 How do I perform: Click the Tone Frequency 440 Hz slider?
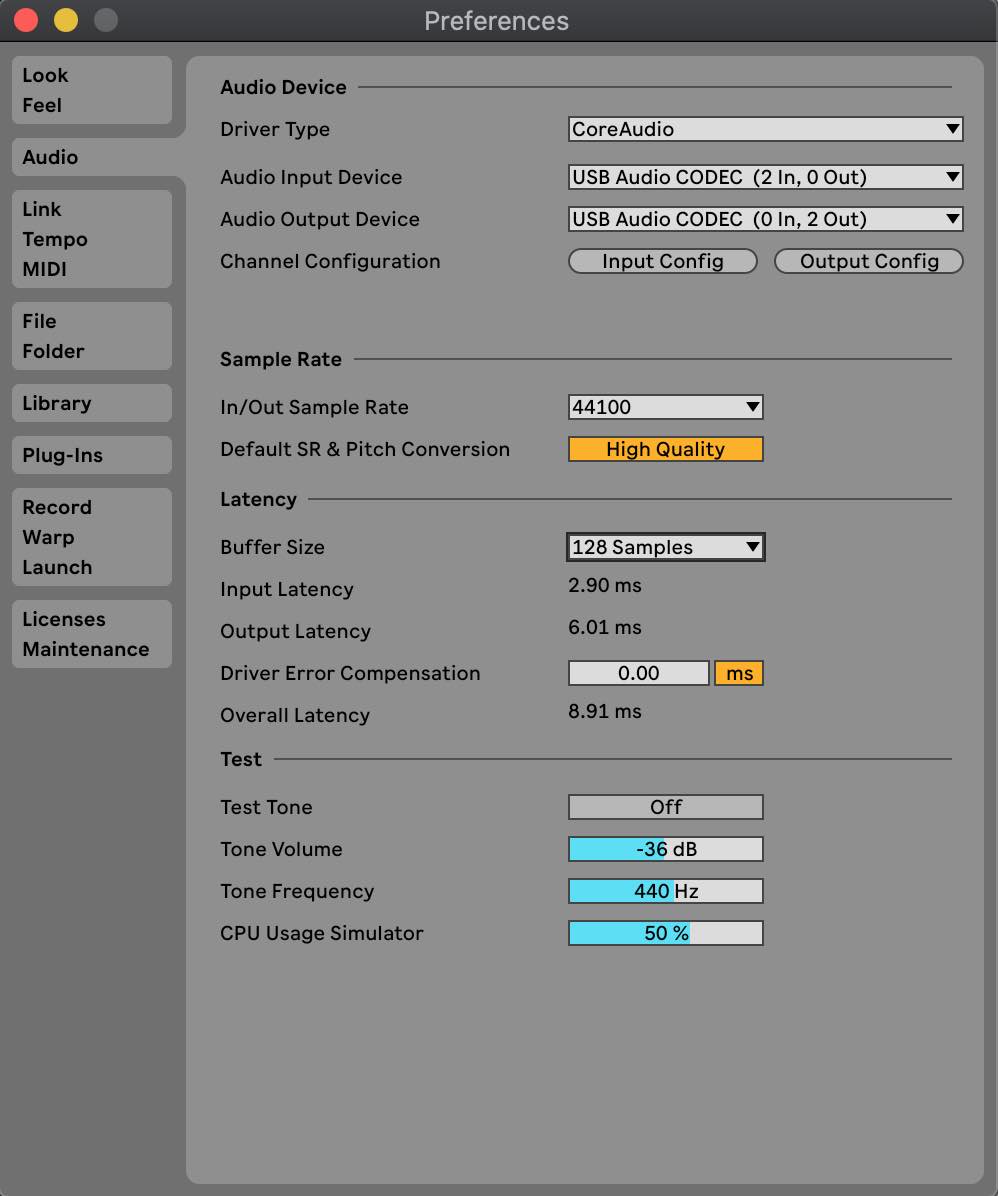(x=665, y=891)
